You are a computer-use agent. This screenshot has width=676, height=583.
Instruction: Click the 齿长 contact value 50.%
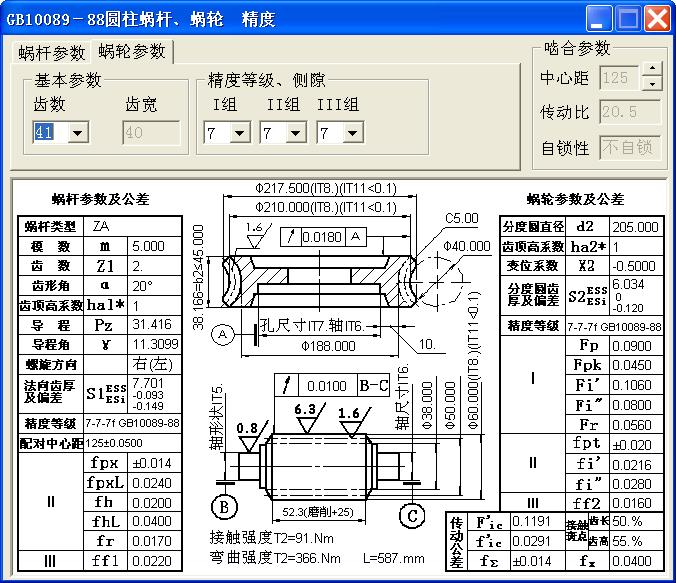627,521
